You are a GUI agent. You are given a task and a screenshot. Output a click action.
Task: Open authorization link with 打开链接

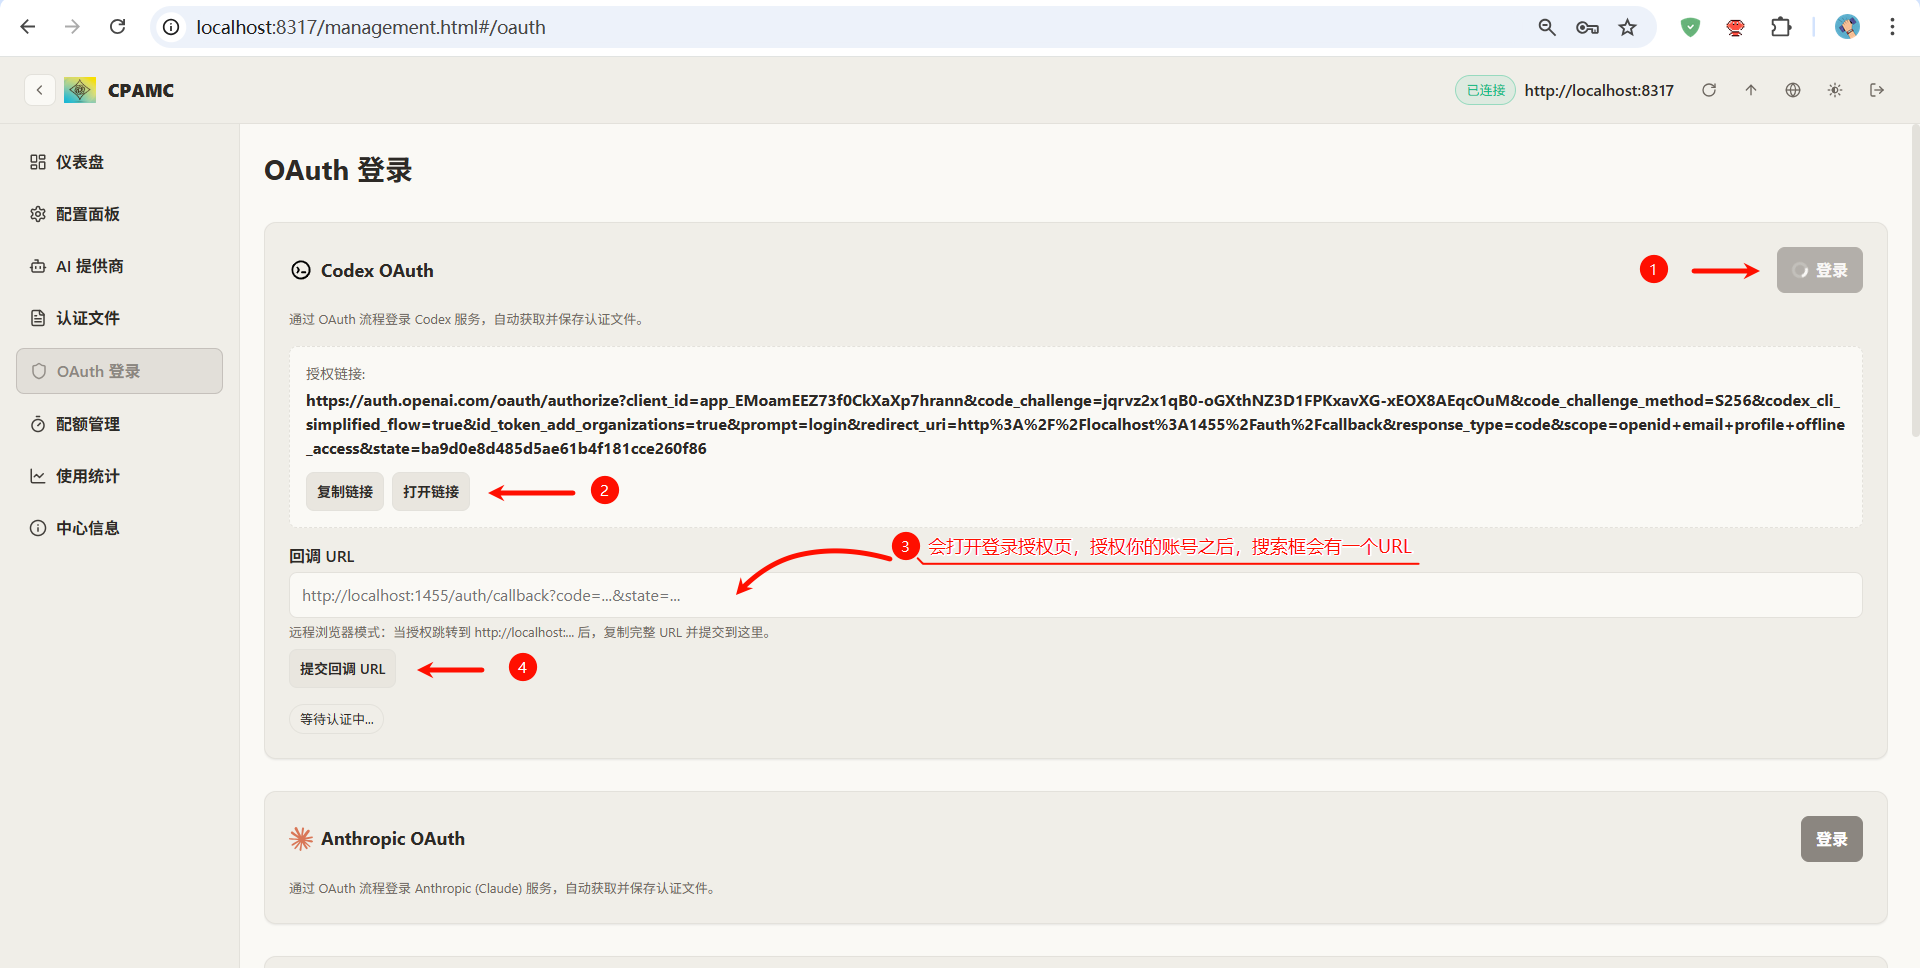click(x=431, y=492)
